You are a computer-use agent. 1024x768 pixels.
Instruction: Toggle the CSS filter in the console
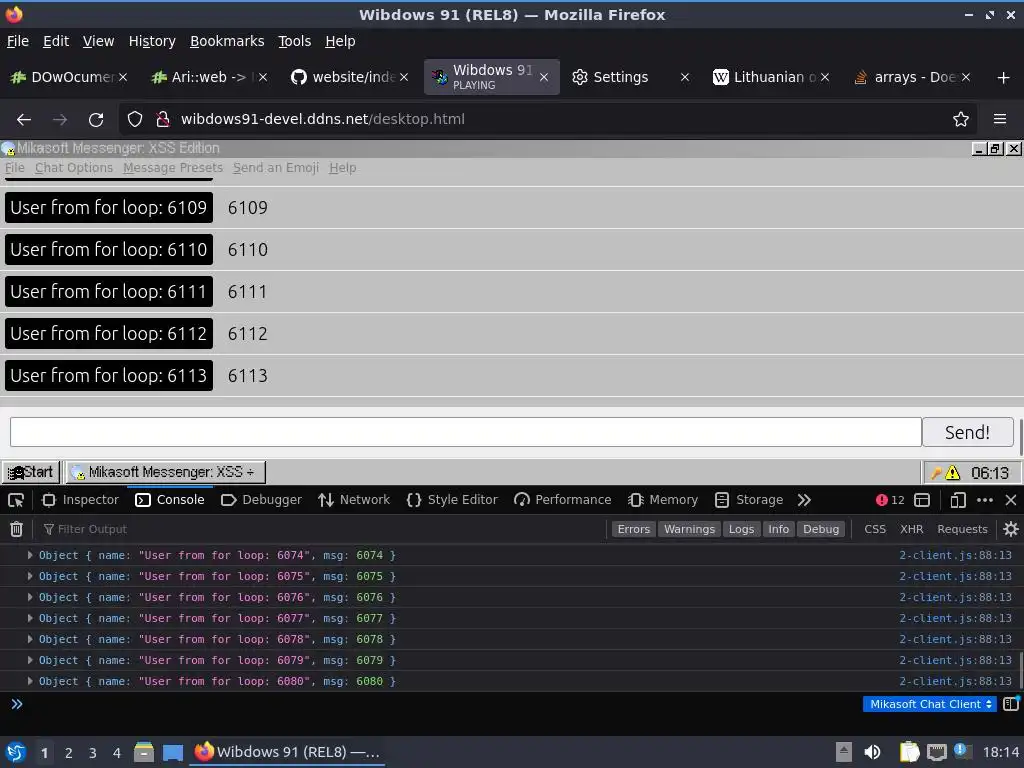click(x=875, y=529)
